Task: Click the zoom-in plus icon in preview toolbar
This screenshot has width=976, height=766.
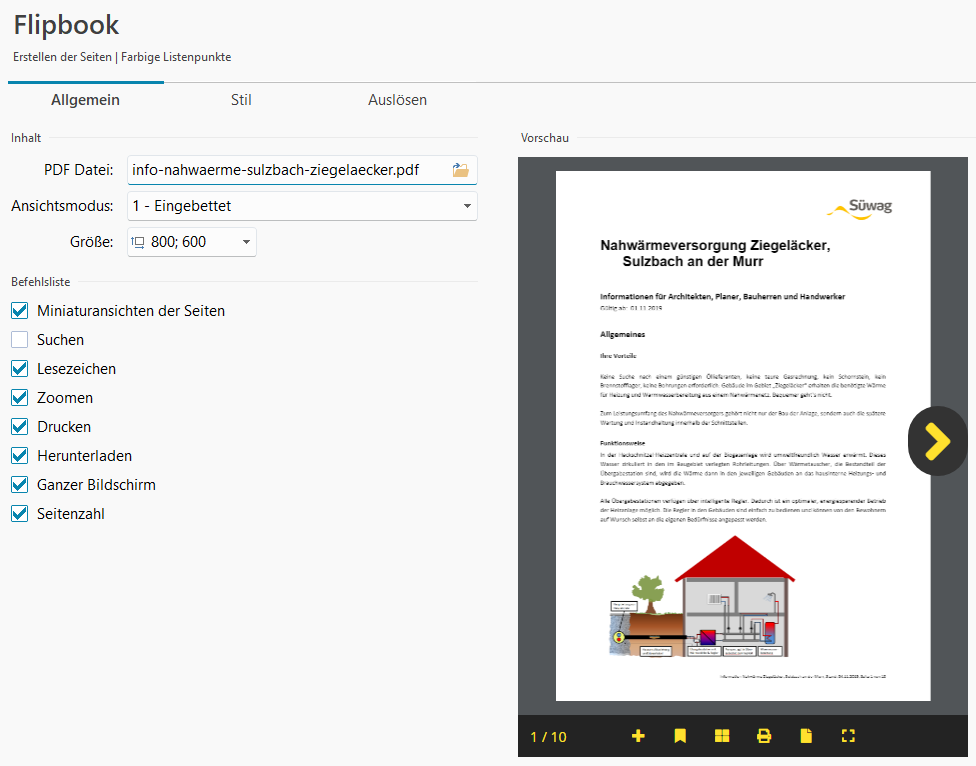Action: pyautogui.click(x=638, y=736)
